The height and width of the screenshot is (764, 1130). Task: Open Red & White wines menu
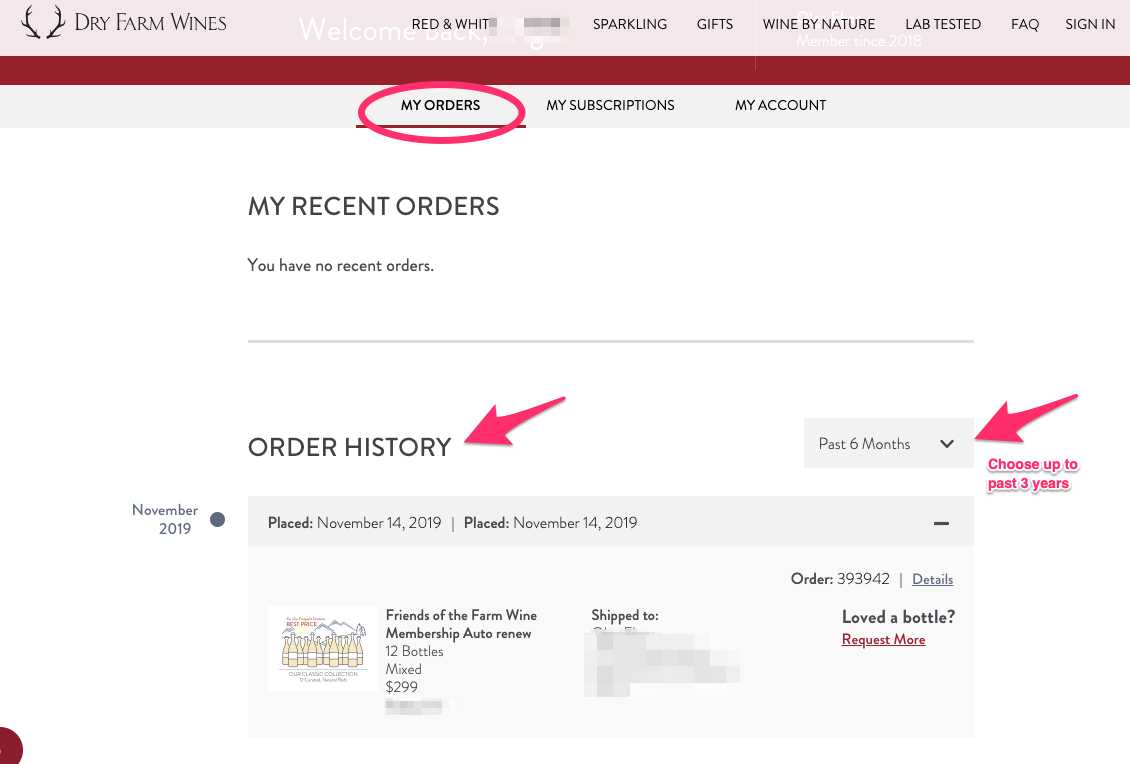click(451, 24)
